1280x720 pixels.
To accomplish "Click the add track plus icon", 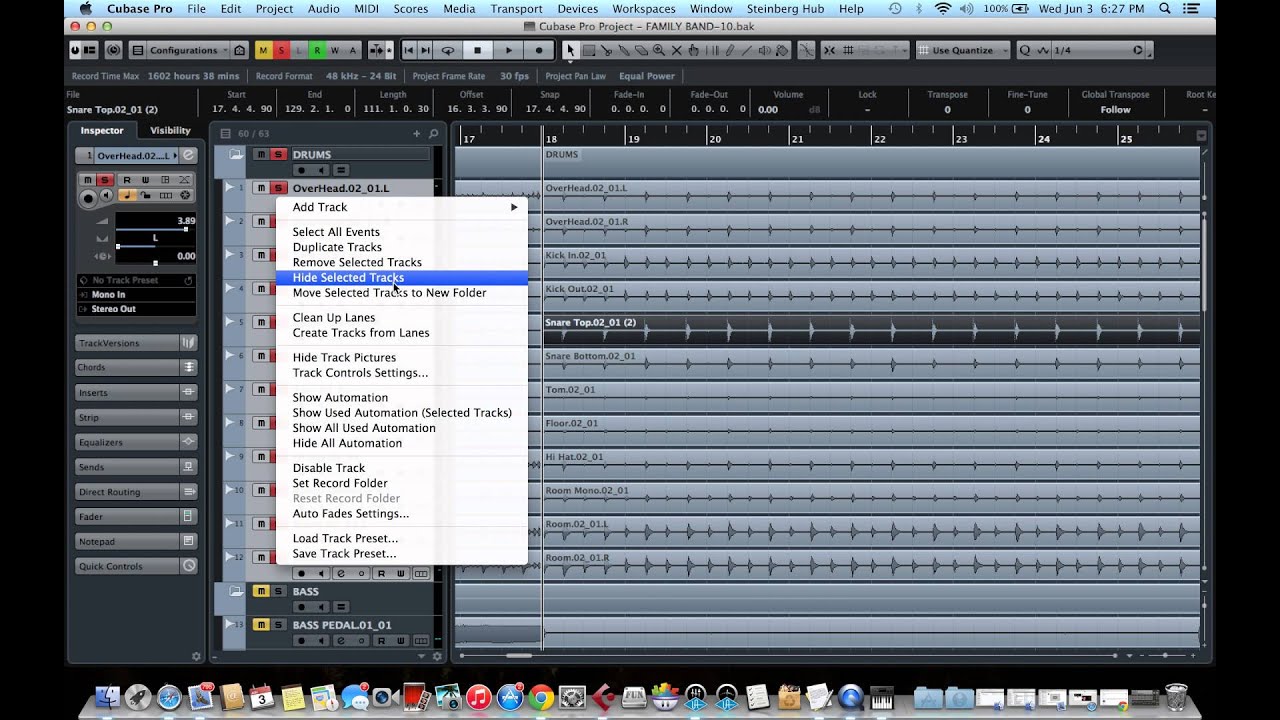I will coord(417,133).
